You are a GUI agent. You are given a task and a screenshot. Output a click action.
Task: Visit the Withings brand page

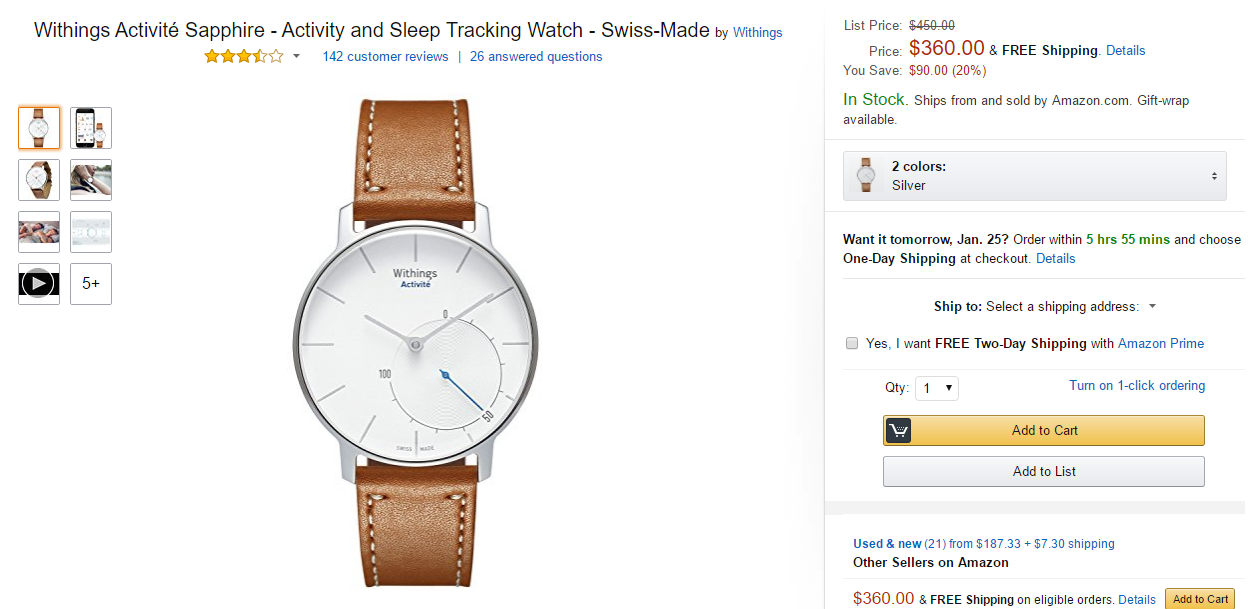tap(757, 32)
